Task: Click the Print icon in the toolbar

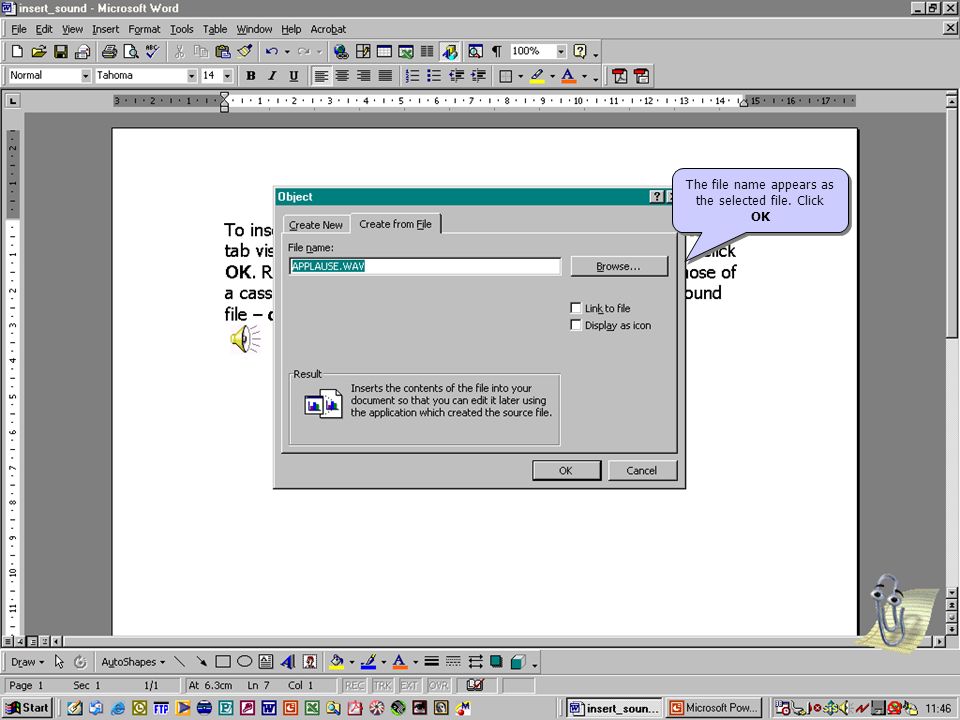Action: [x=109, y=51]
